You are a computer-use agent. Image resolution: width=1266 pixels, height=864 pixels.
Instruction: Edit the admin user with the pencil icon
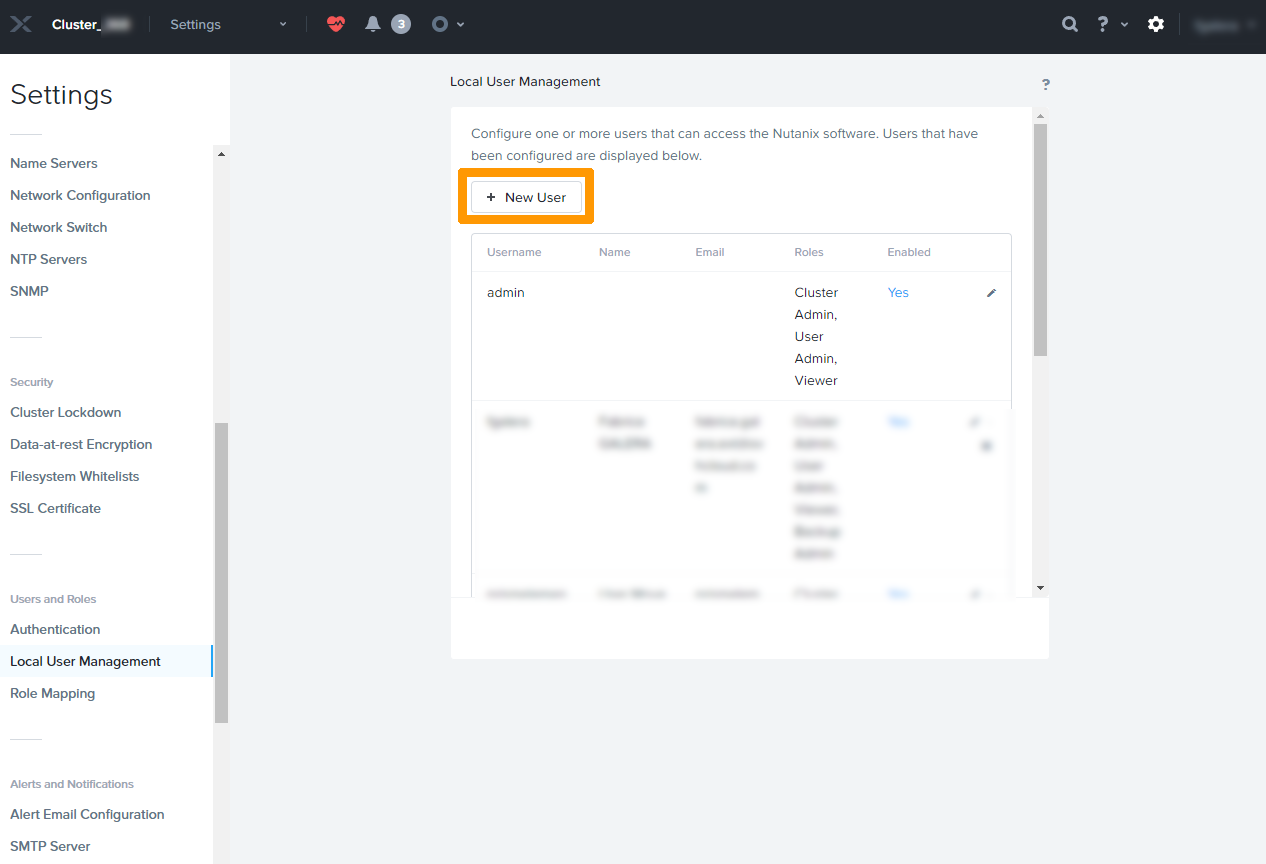pyautogui.click(x=990, y=292)
